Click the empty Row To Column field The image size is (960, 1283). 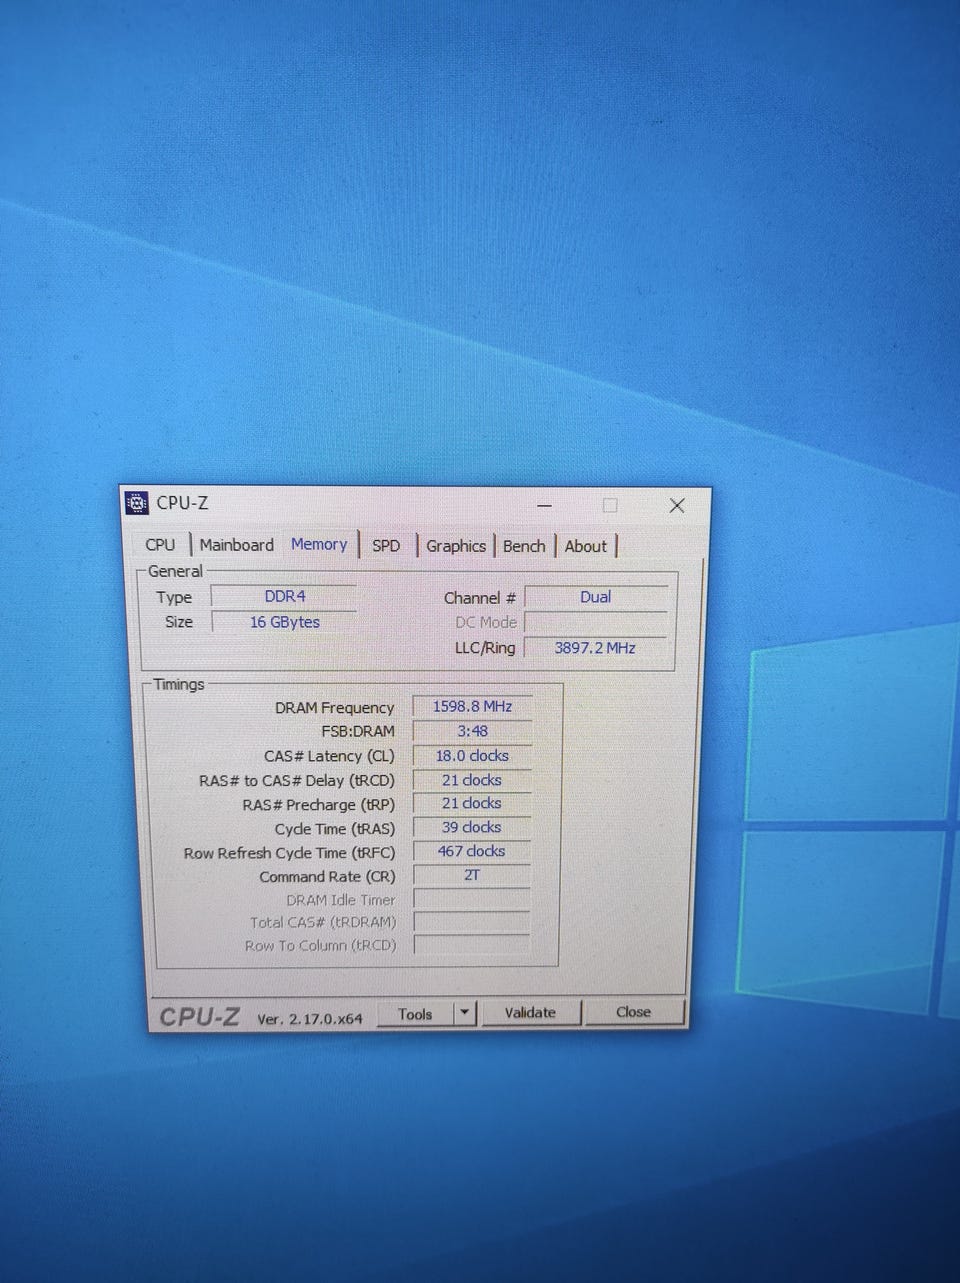472,945
